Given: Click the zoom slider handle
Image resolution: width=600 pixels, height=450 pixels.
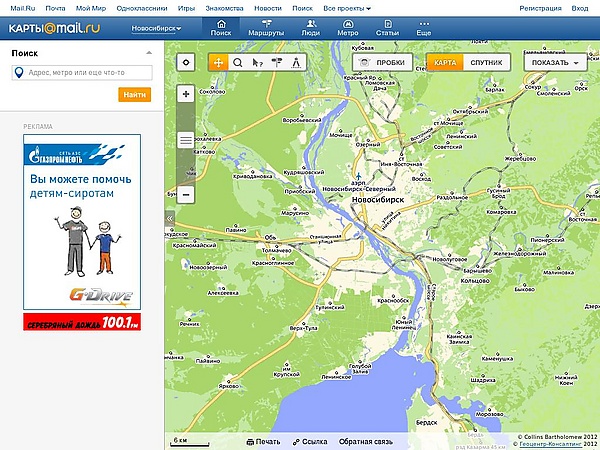Looking at the screenshot, I should point(185,140).
